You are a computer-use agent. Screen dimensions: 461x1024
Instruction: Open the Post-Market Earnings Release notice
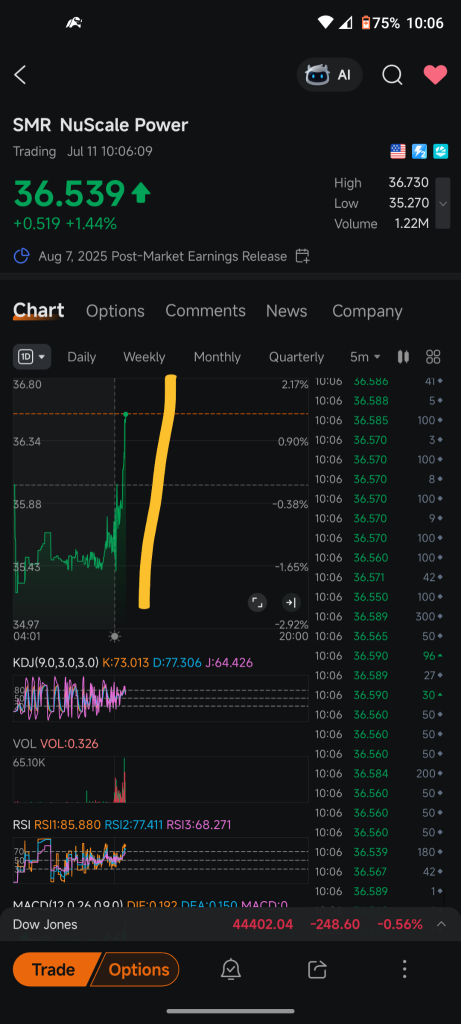coord(163,256)
